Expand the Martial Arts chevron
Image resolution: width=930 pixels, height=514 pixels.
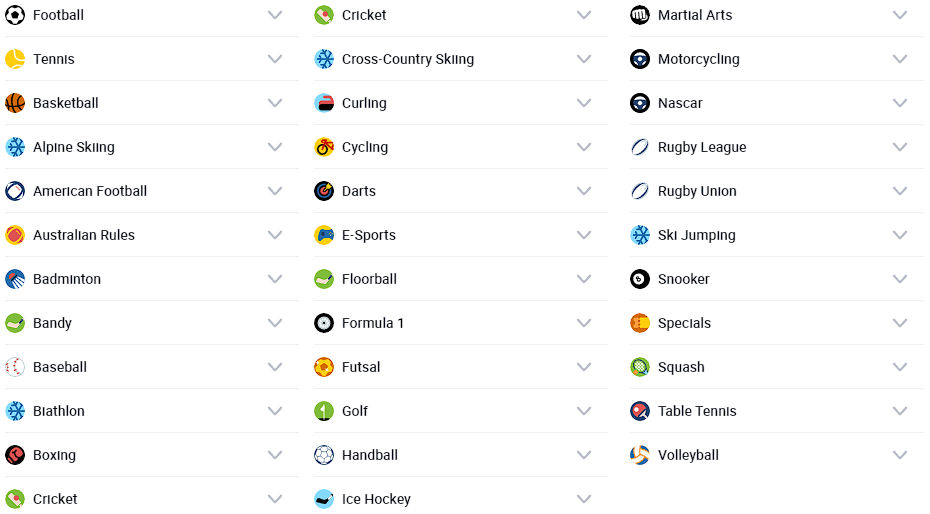click(900, 15)
